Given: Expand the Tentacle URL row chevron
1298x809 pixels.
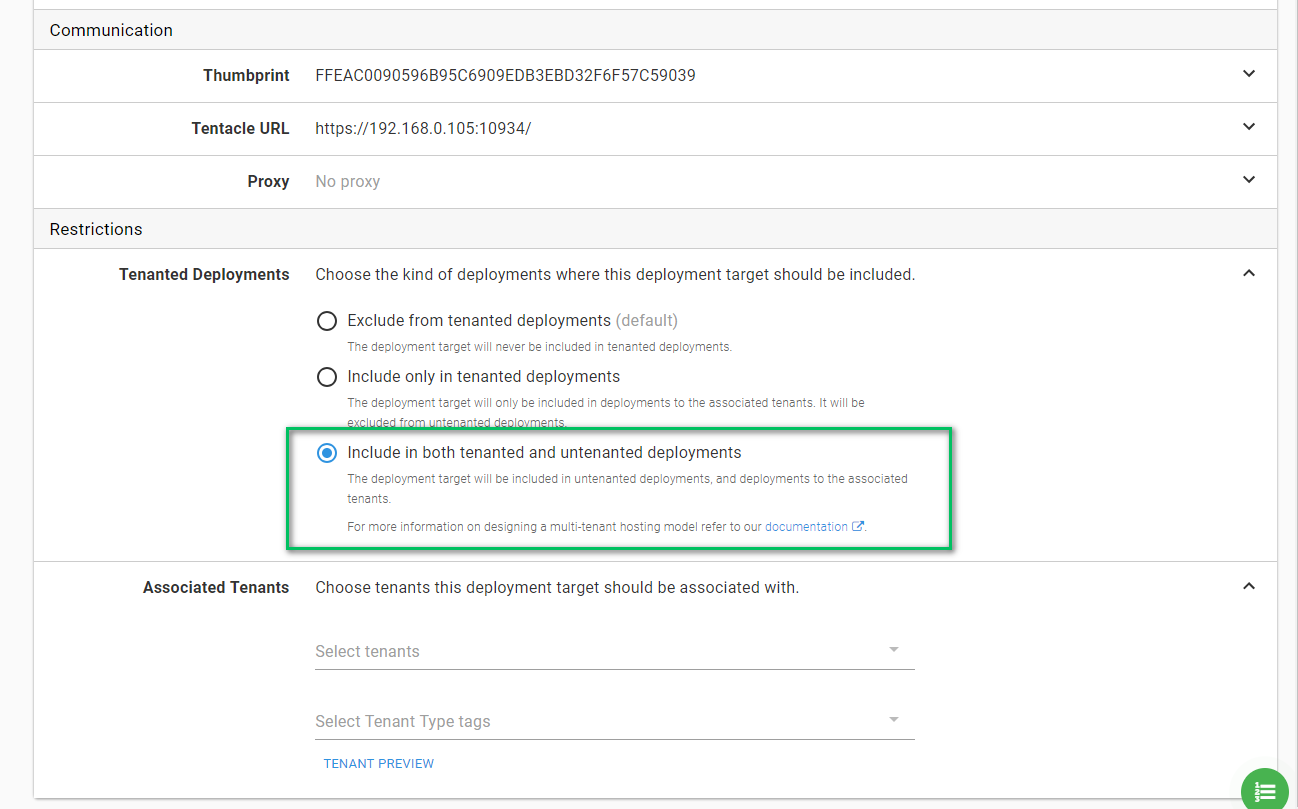Looking at the screenshot, I should [1248, 127].
